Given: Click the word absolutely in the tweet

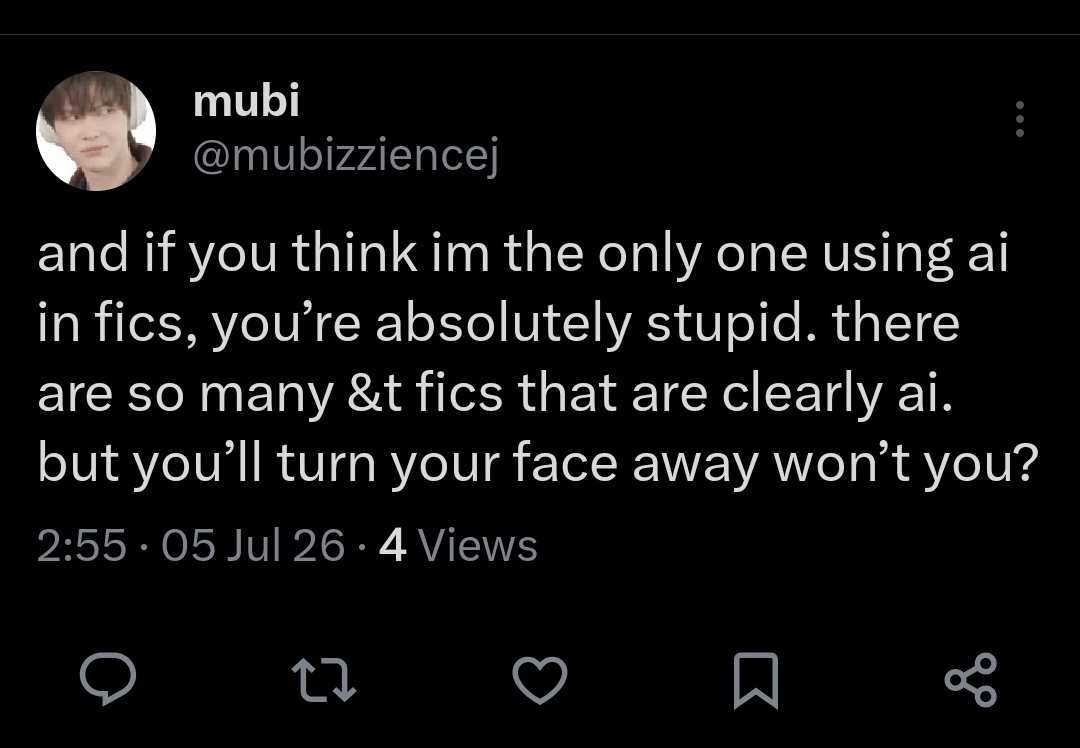Looking at the screenshot, I should pos(503,324).
